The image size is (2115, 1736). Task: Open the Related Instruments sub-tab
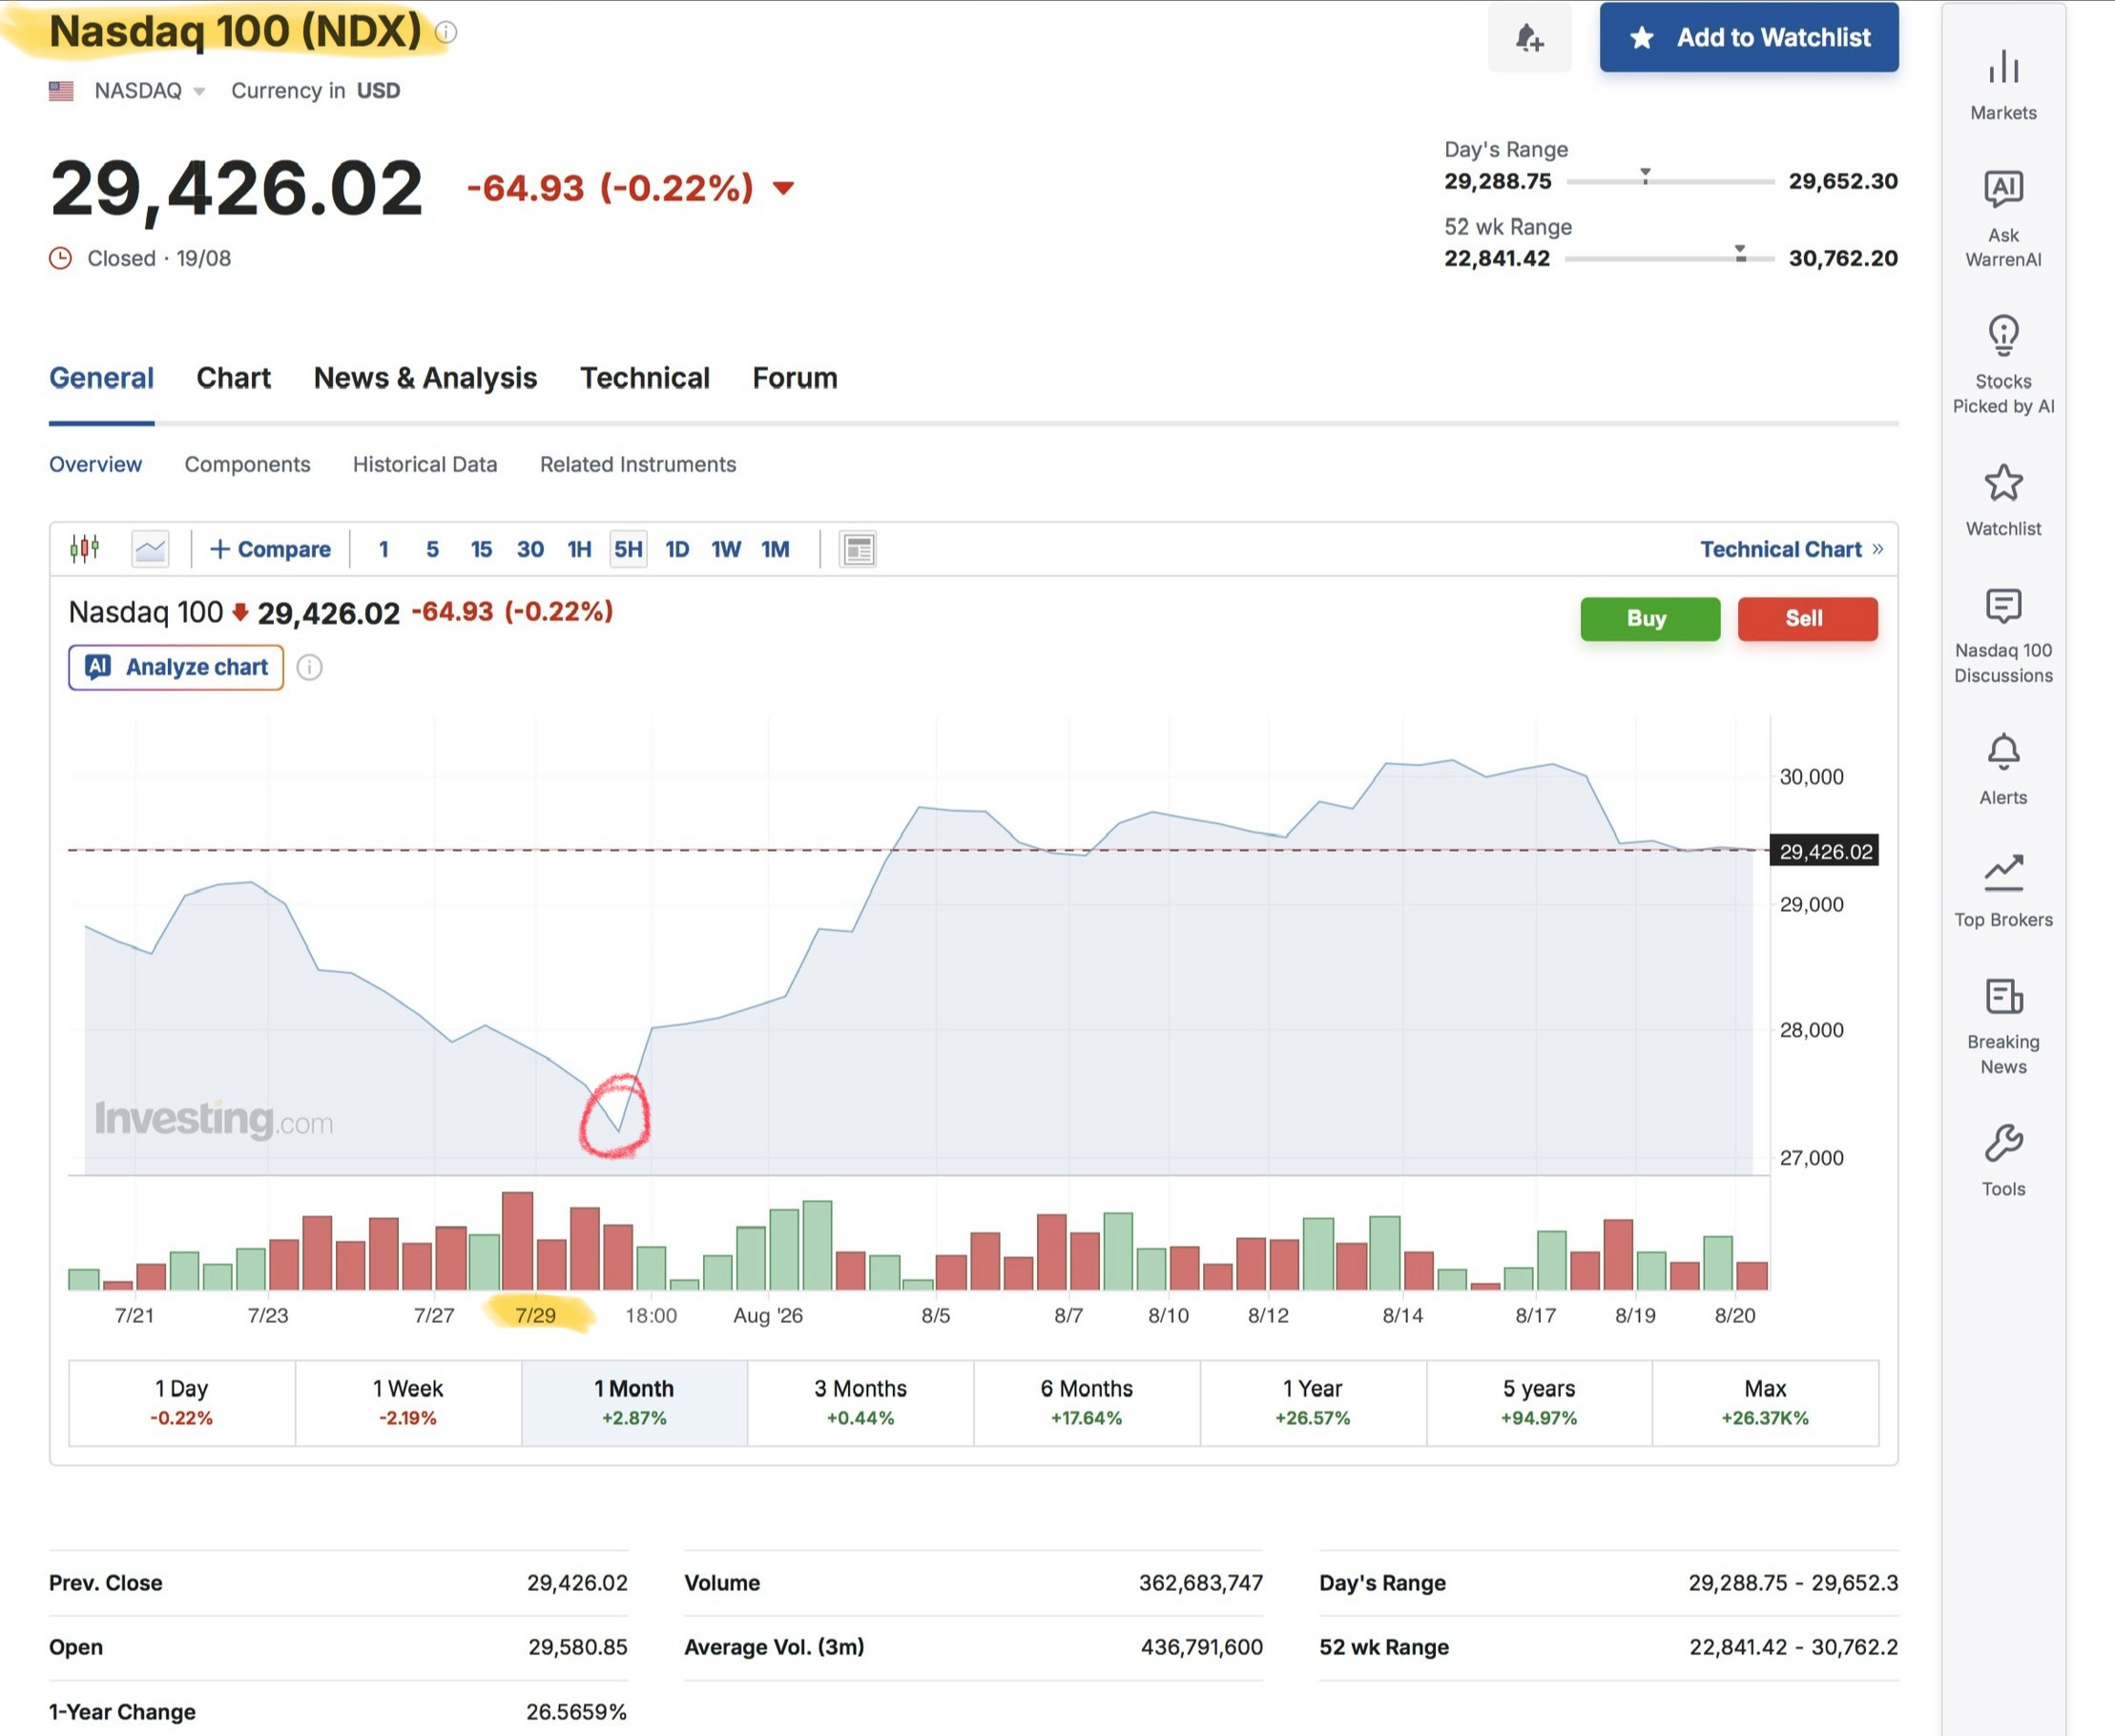[x=638, y=464]
